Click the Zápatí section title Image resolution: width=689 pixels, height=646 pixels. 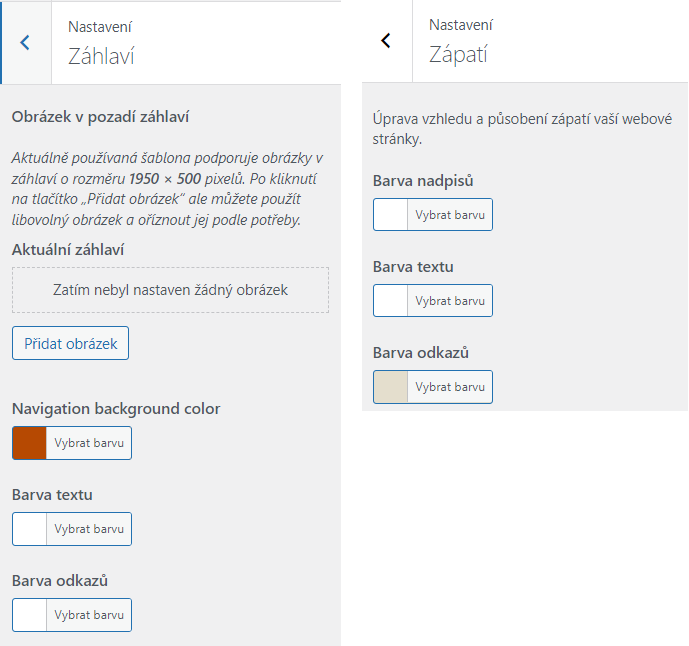point(458,54)
